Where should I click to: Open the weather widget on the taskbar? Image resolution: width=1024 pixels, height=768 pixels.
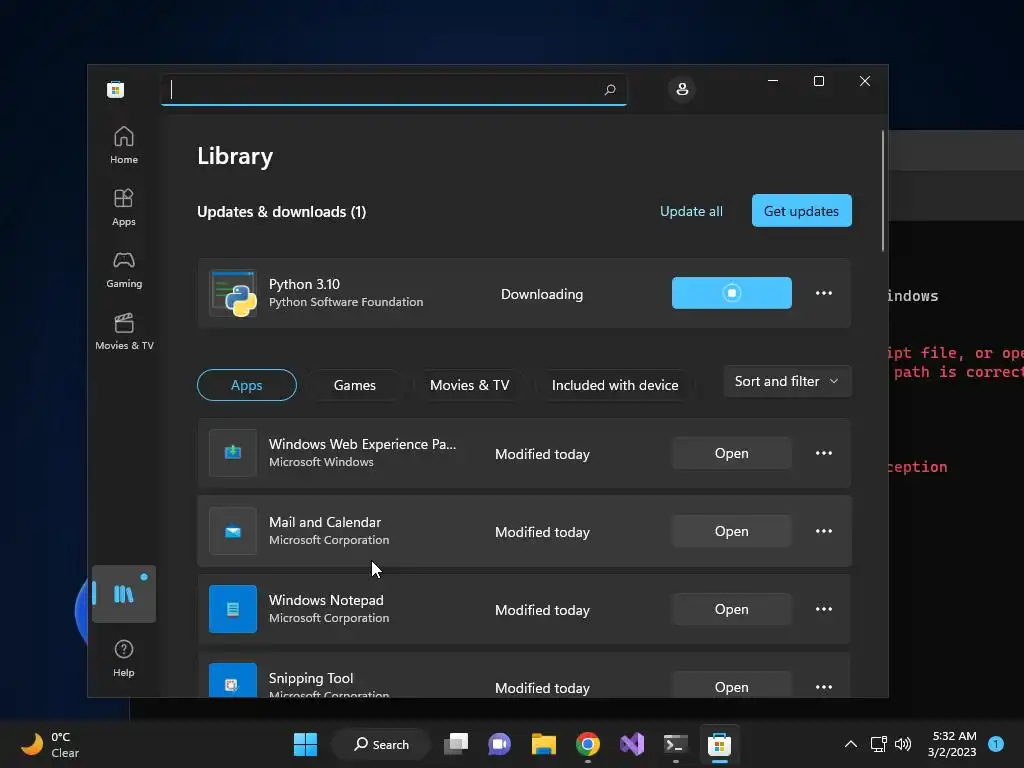[50, 744]
